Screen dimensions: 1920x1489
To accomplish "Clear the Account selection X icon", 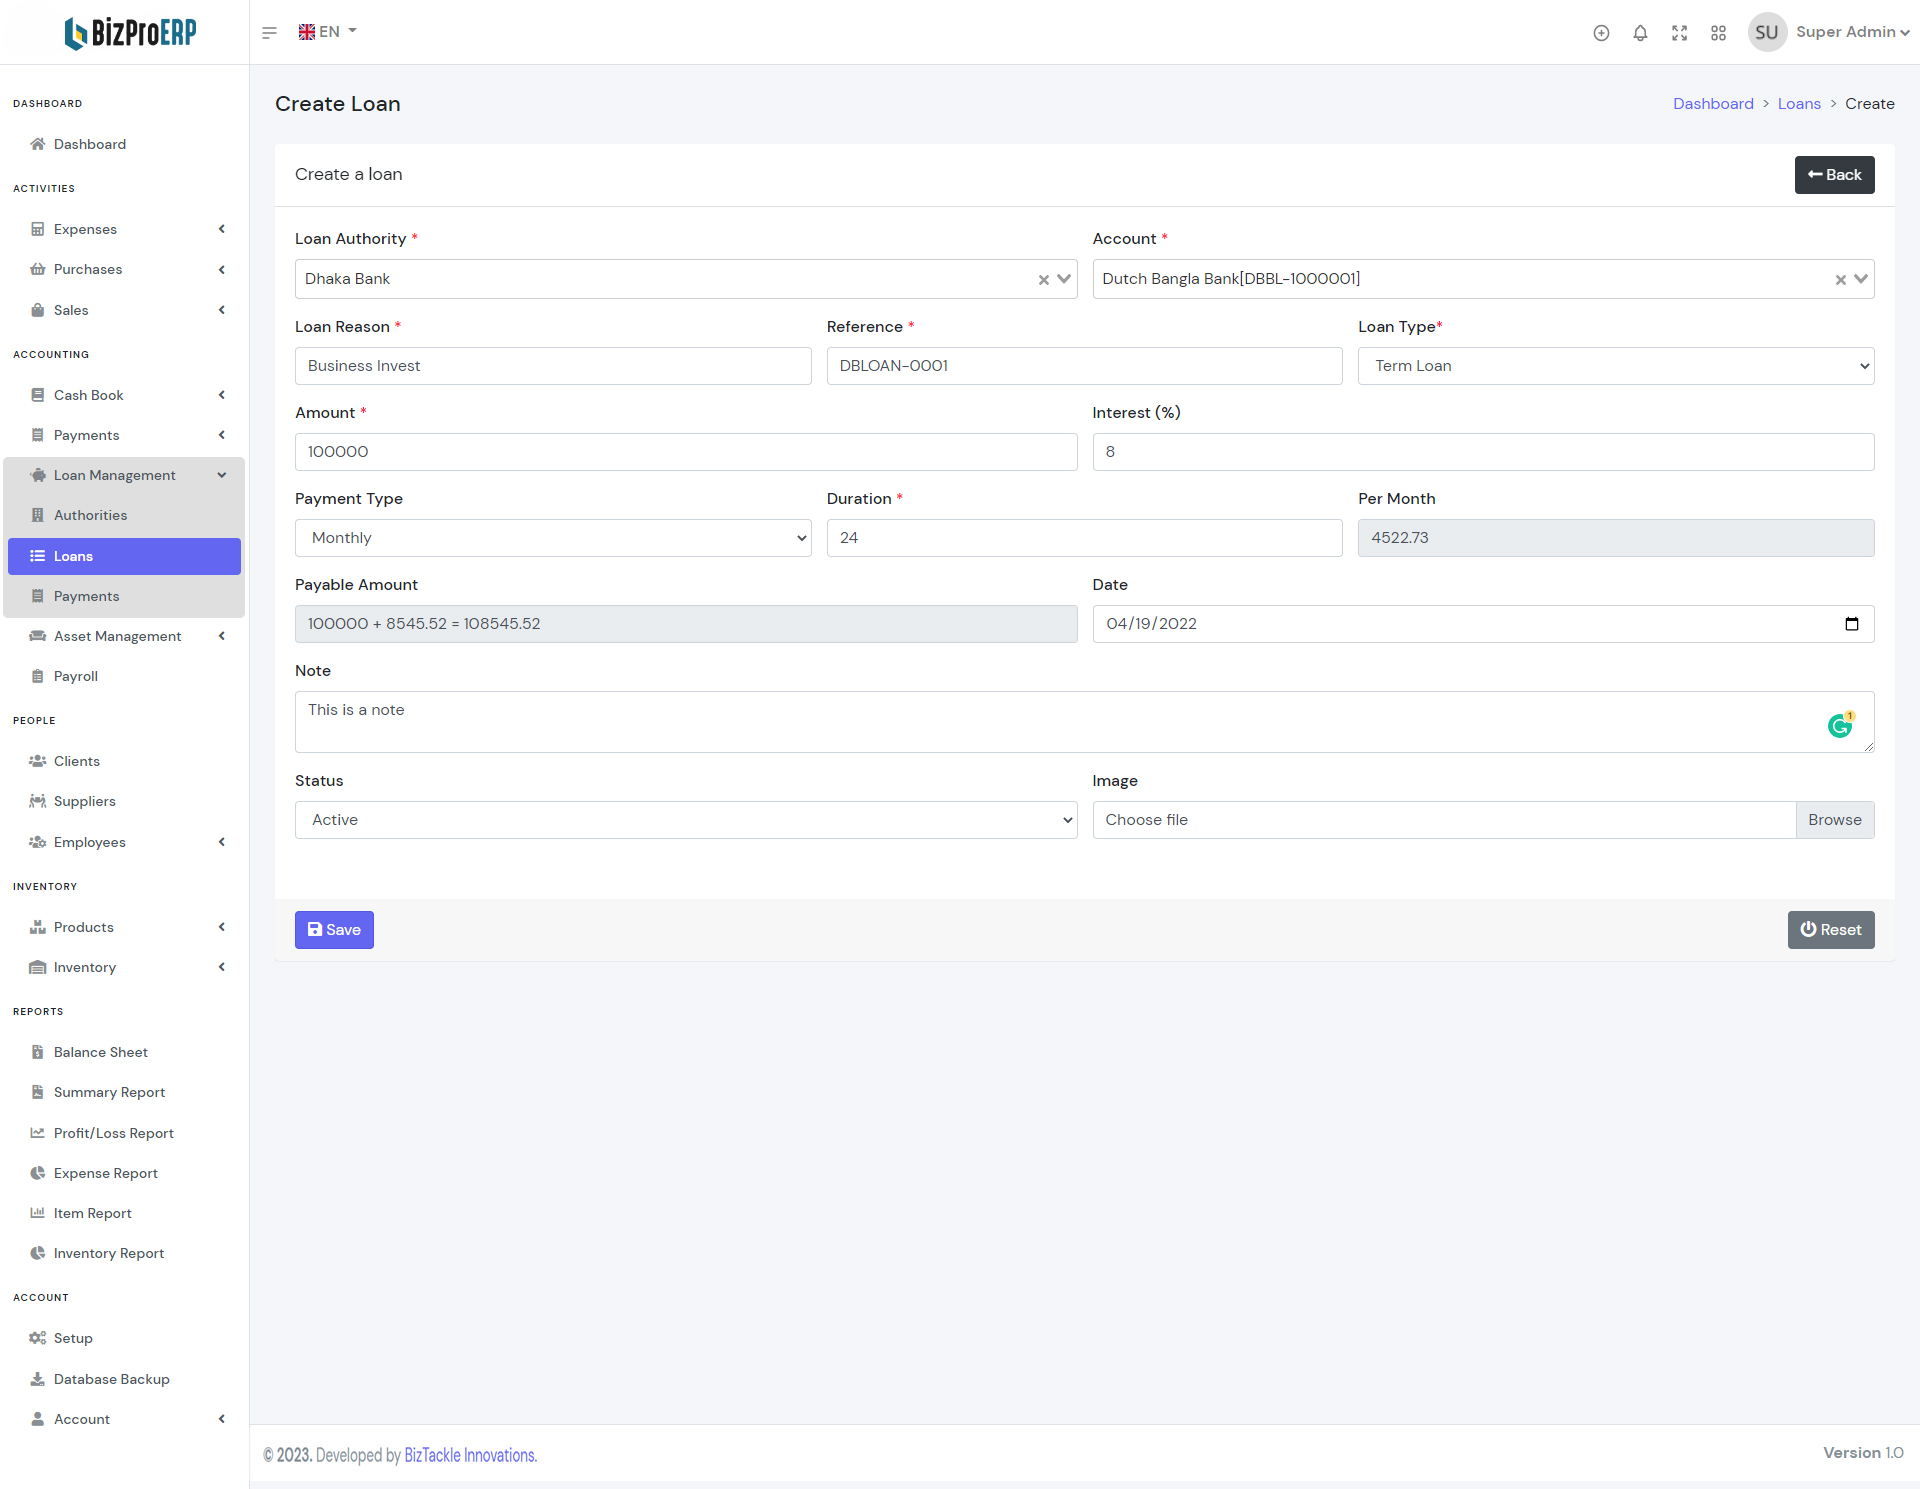I will pyautogui.click(x=1840, y=280).
